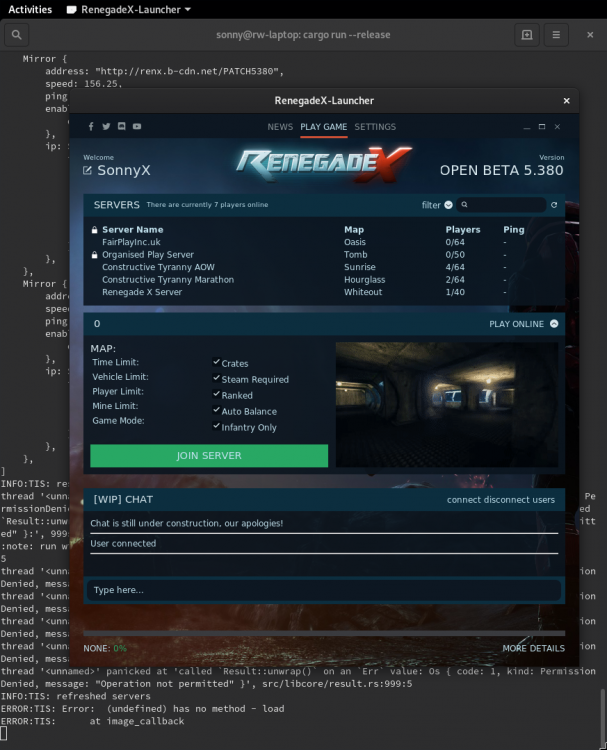The image size is (607, 750).
Task: Close the launcher with inner close icon
Action: click(557, 127)
